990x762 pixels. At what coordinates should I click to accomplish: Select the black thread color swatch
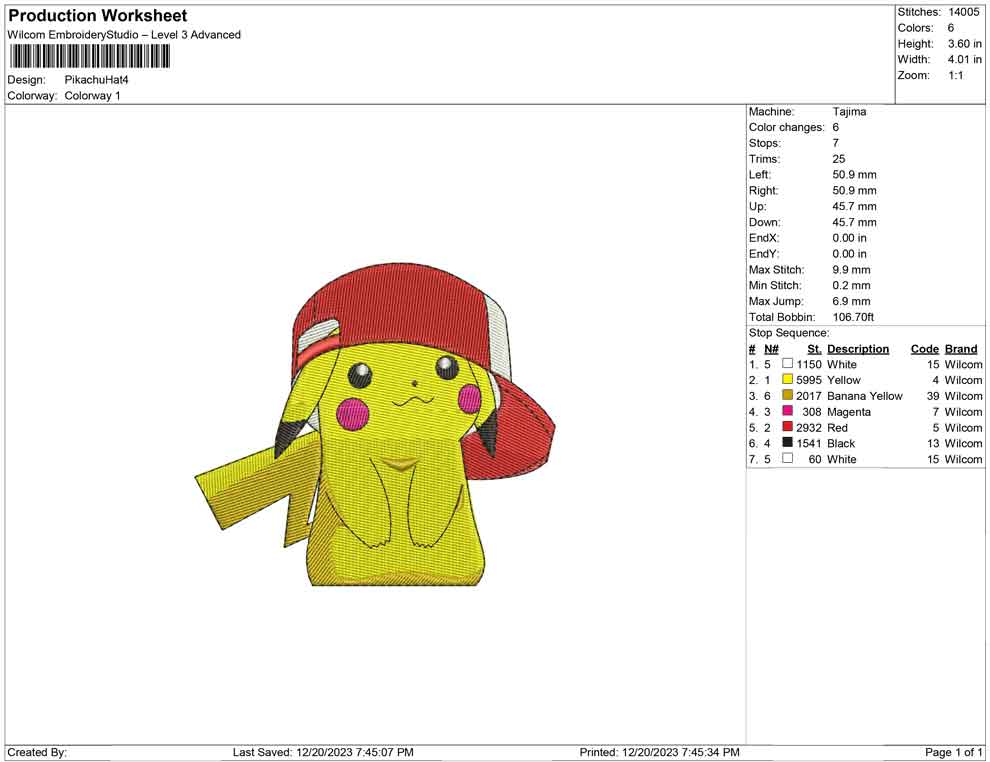pyautogui.click(x=787, y=443)
